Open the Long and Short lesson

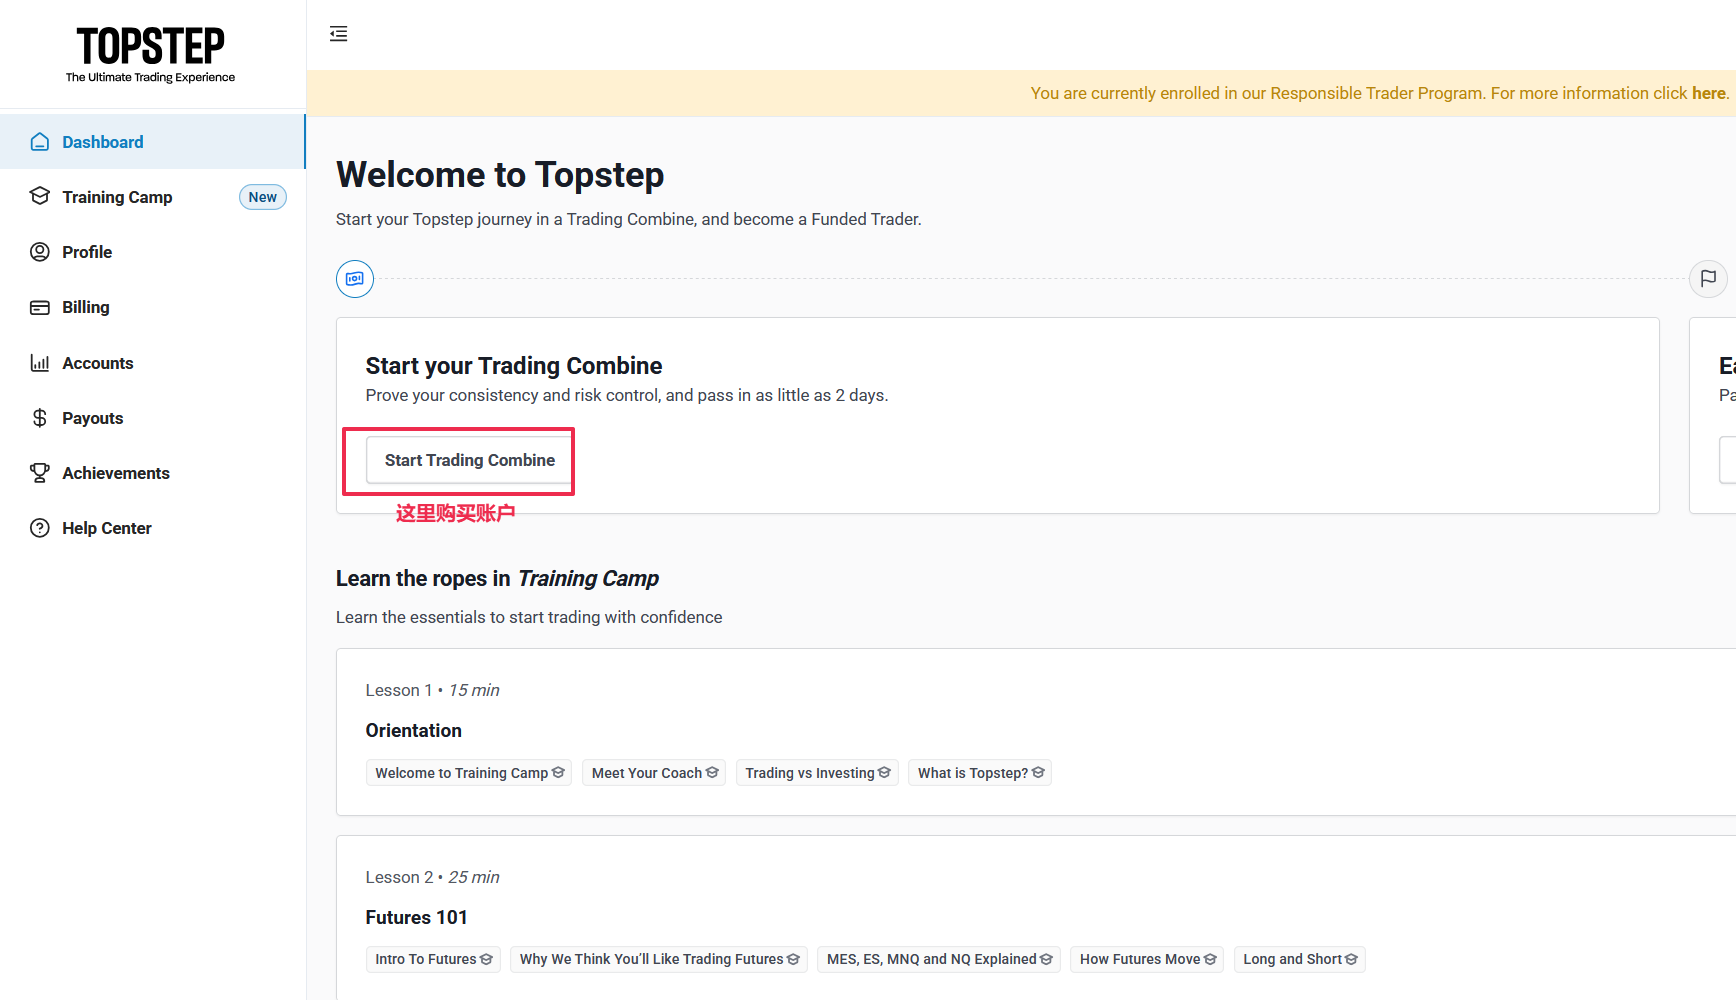(x=1300, y=959)
